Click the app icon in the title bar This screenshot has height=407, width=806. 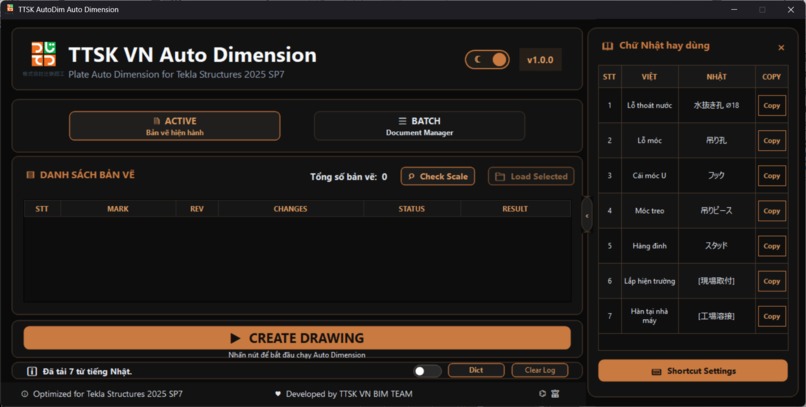pyautogui.click(x=10, y=9)
